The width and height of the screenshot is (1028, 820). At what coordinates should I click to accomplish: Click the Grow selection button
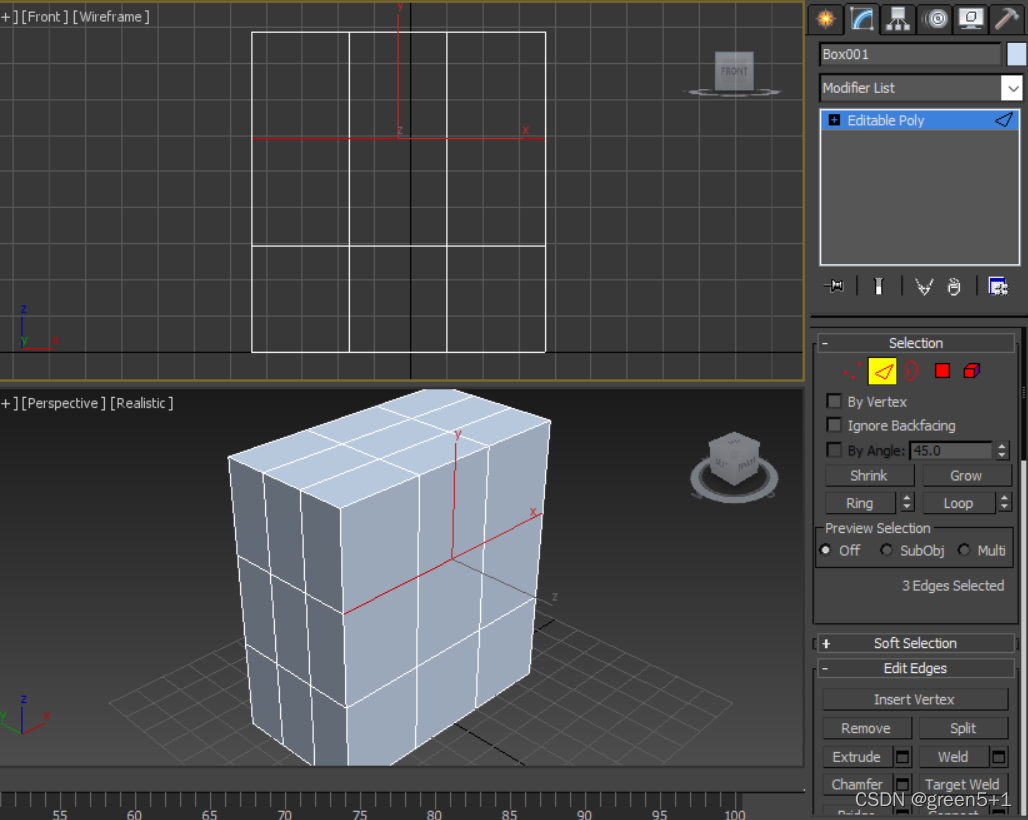(966, 476)
